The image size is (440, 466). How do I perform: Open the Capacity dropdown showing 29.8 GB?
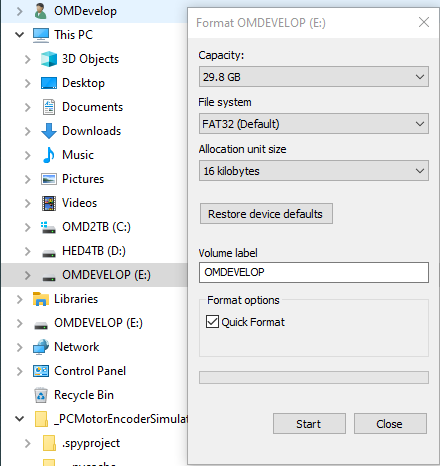coord(314,77)
